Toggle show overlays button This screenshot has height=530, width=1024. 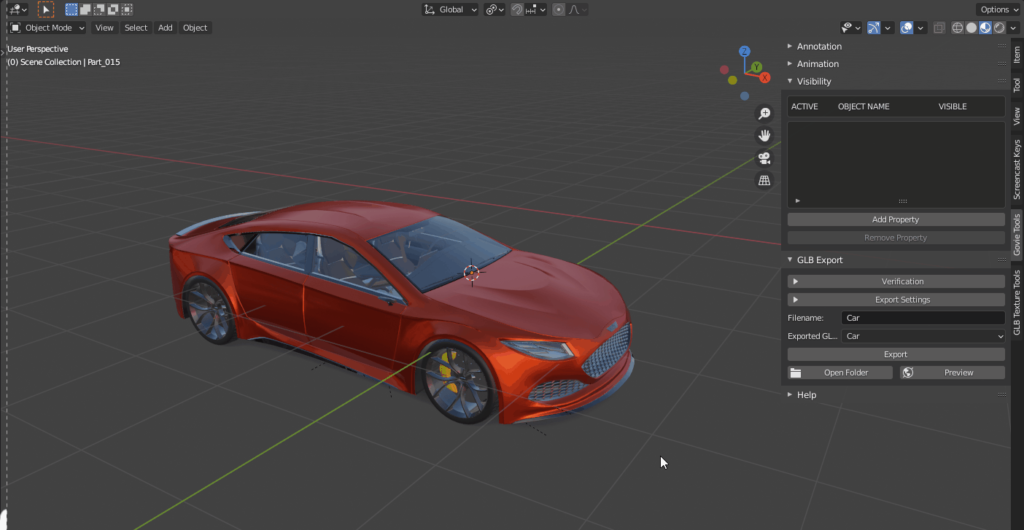pyautogui.click(x=907, y=28)
